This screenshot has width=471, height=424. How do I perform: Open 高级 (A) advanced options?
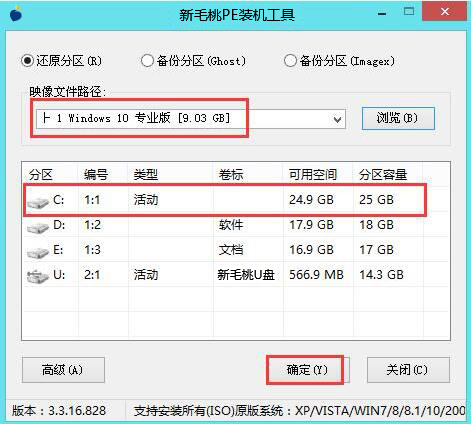click(x=63, y=370)
